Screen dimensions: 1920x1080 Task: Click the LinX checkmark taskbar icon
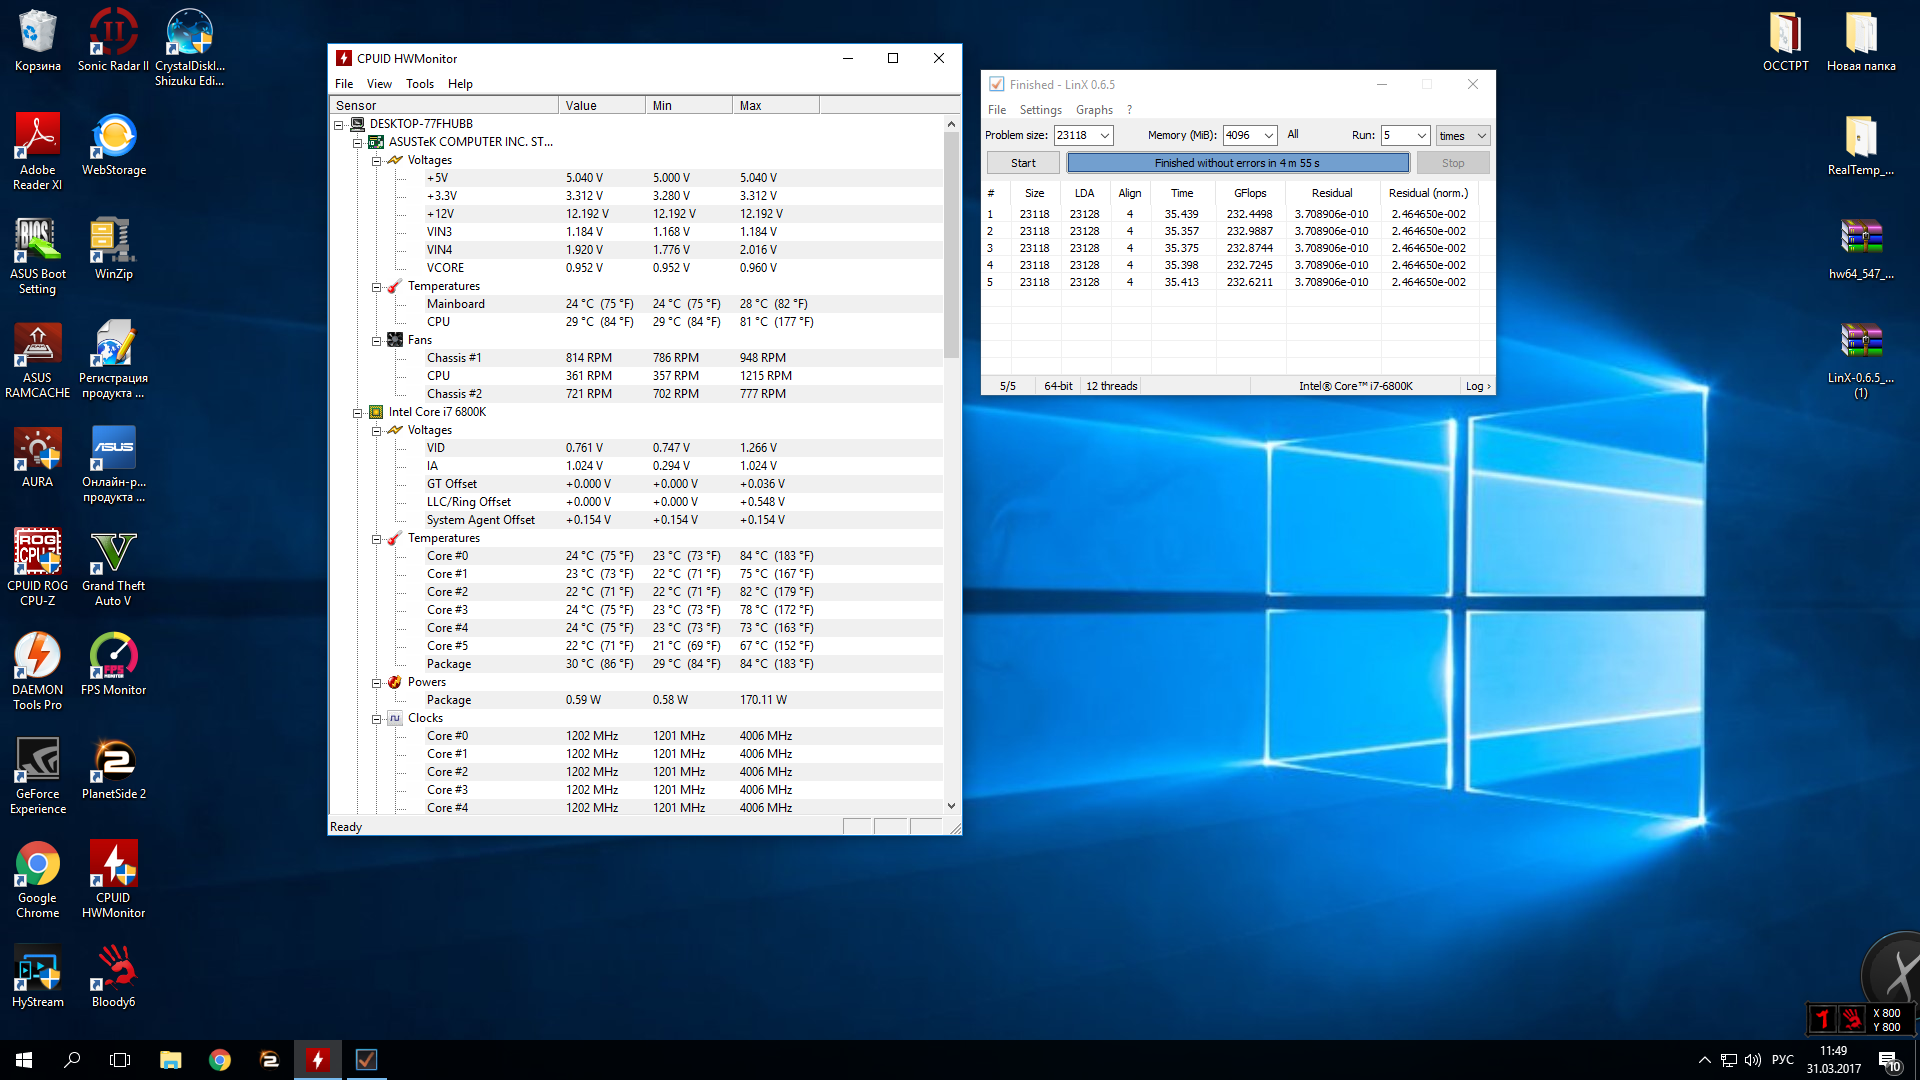pos(366,1059)
